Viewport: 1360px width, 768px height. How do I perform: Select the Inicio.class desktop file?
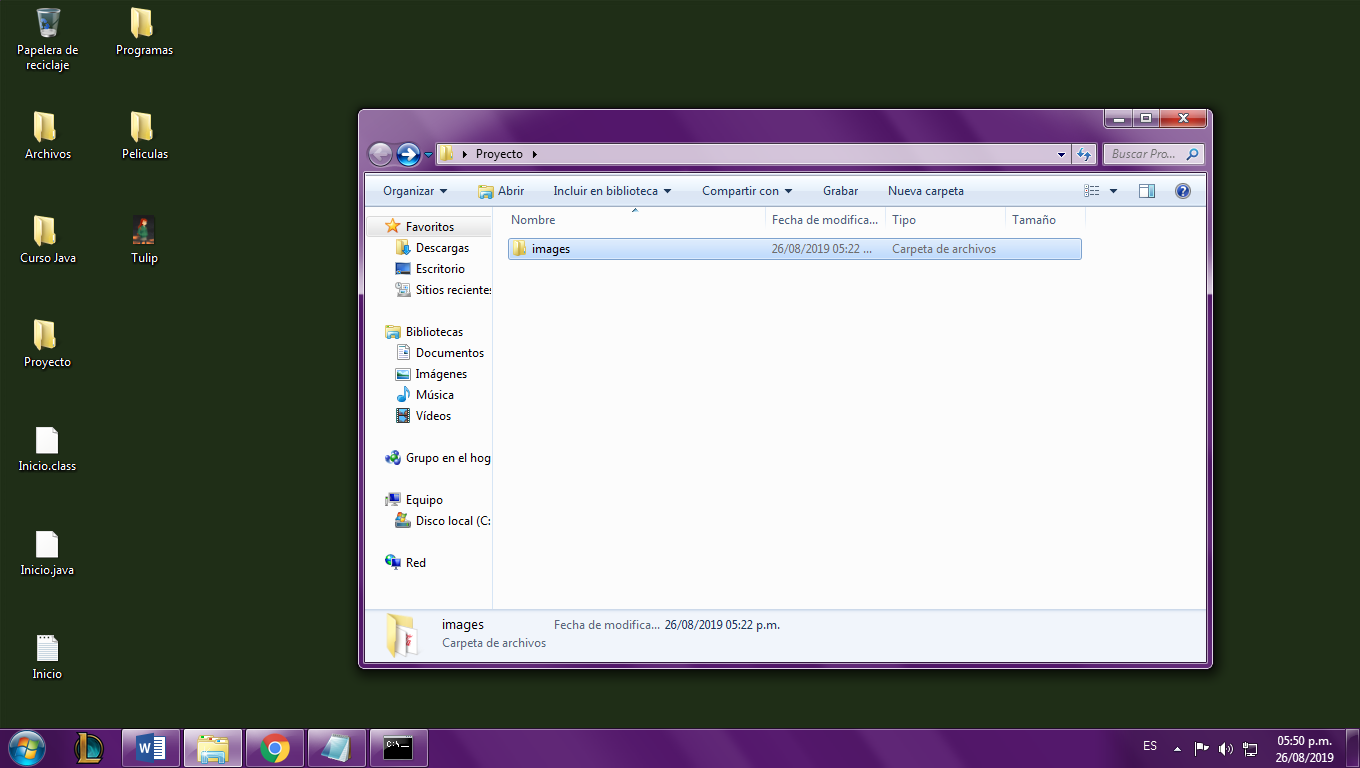coord(47,448)
